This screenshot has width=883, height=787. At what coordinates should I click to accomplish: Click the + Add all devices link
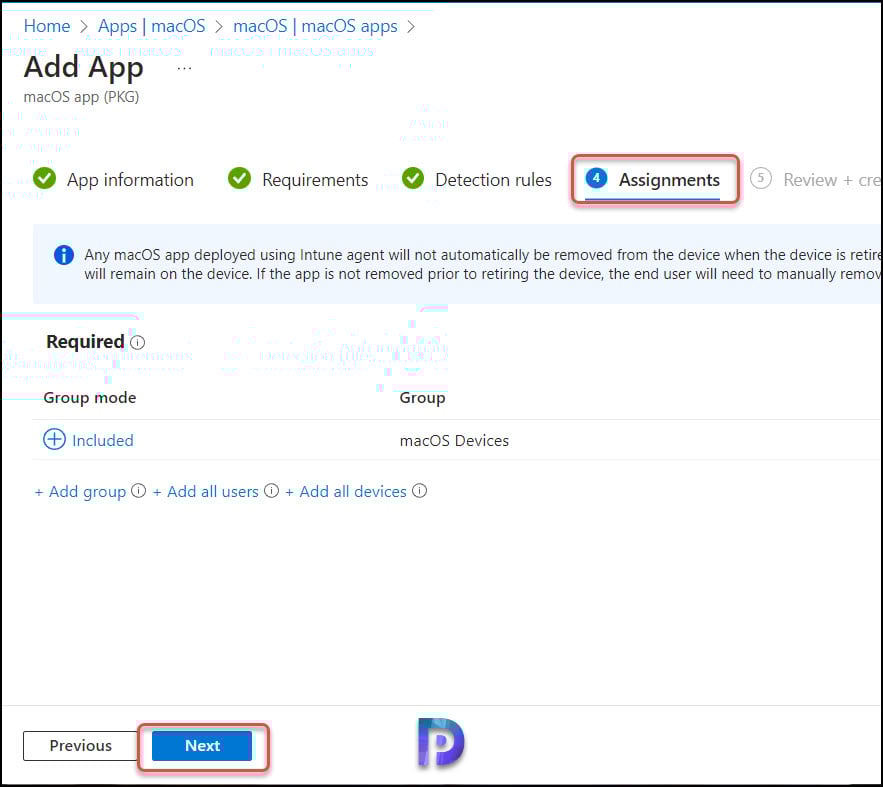(345, 491)
